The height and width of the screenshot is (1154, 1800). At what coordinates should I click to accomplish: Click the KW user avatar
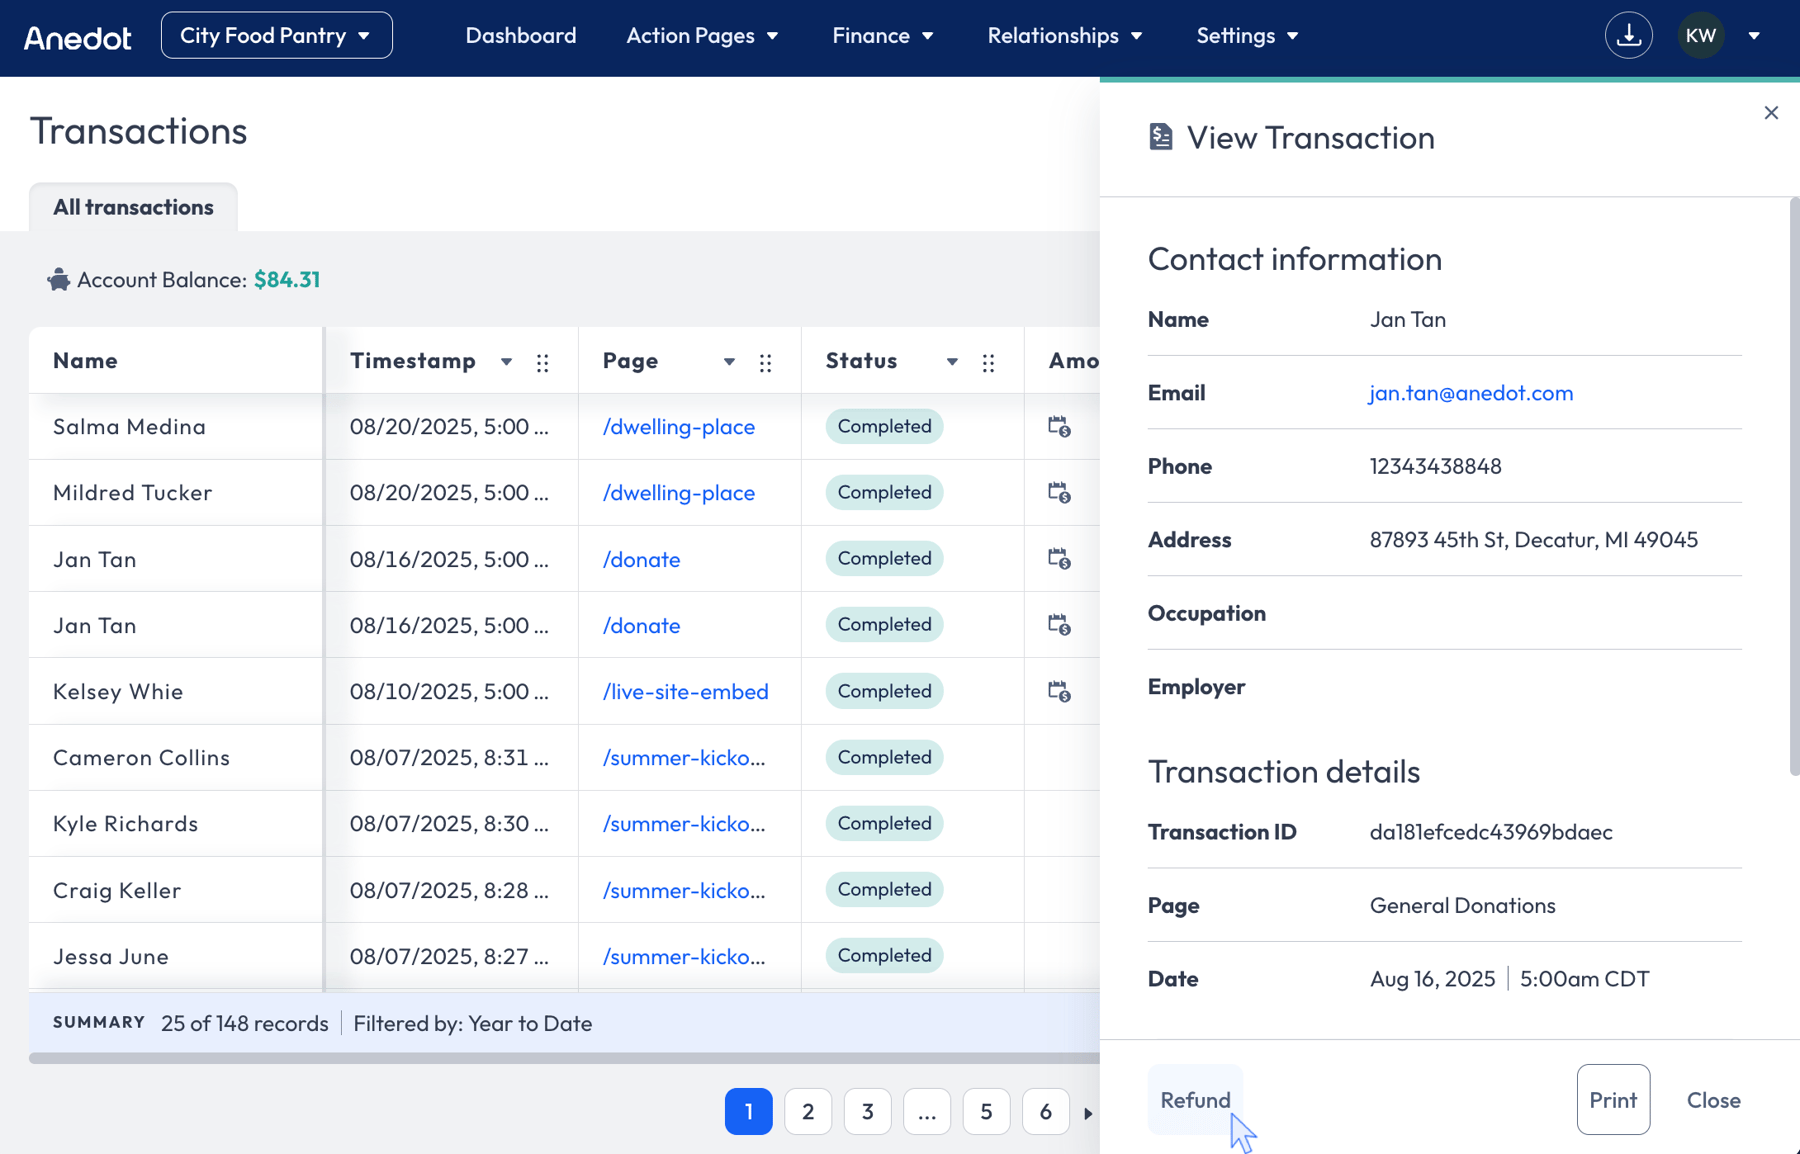coord(1700,36)
